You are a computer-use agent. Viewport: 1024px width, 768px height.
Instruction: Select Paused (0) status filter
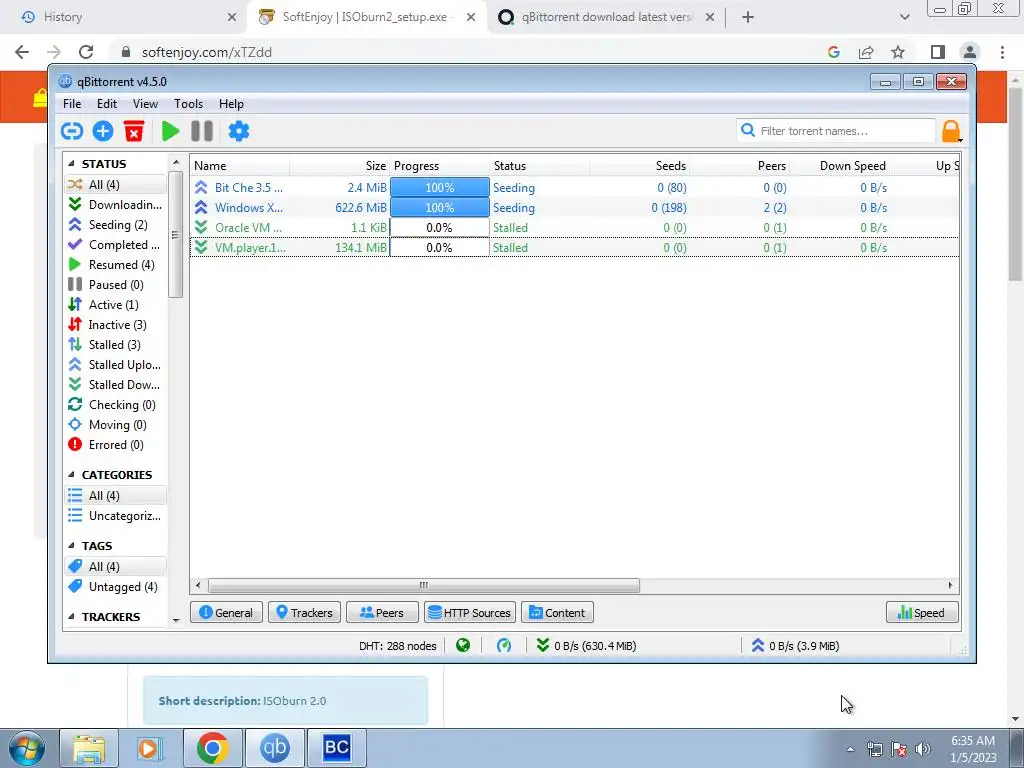point(116,285)
